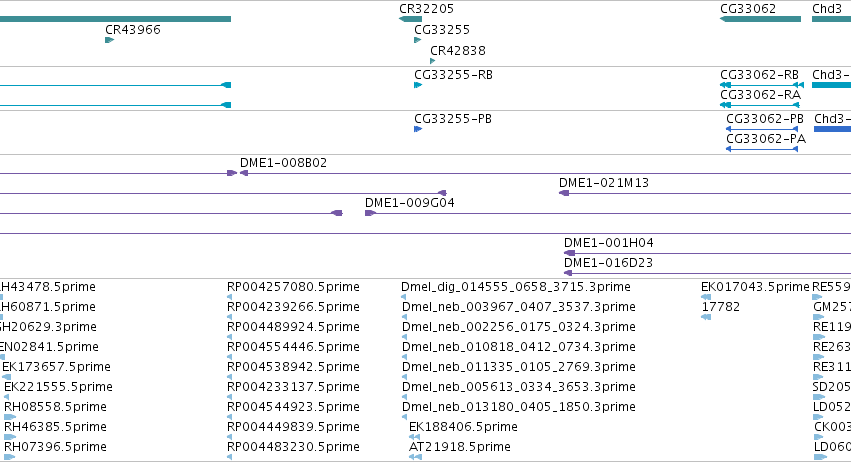Click the RP004554446.5prime label
Image resolution: width=851 pixels, height=462 pixels.
pyautogui.click(x=293, y=347)
